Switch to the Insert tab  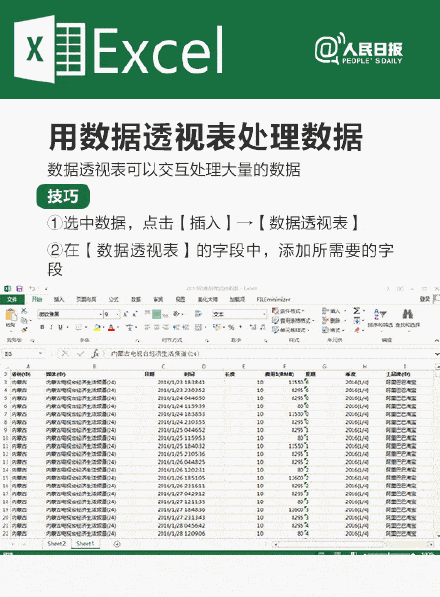59,299
